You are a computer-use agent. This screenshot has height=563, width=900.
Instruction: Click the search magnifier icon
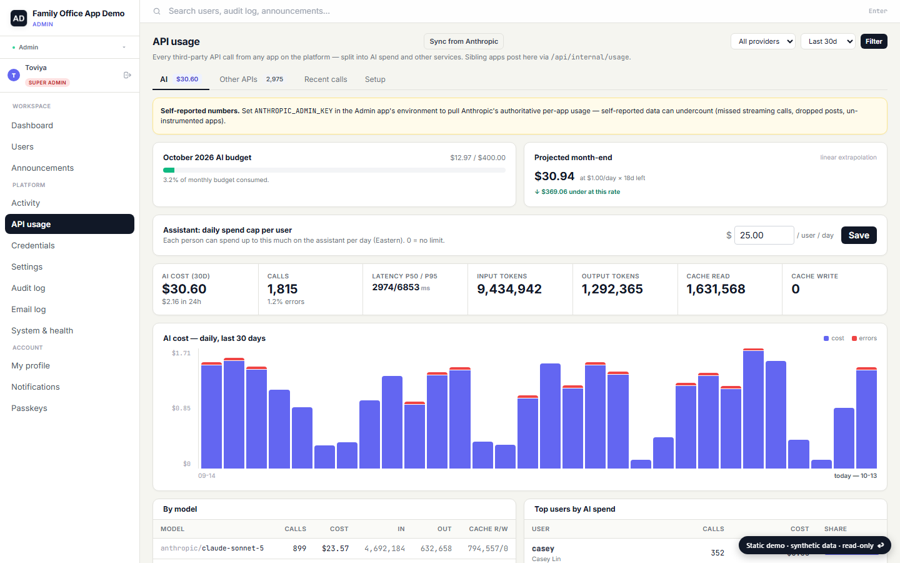(157, 11)
